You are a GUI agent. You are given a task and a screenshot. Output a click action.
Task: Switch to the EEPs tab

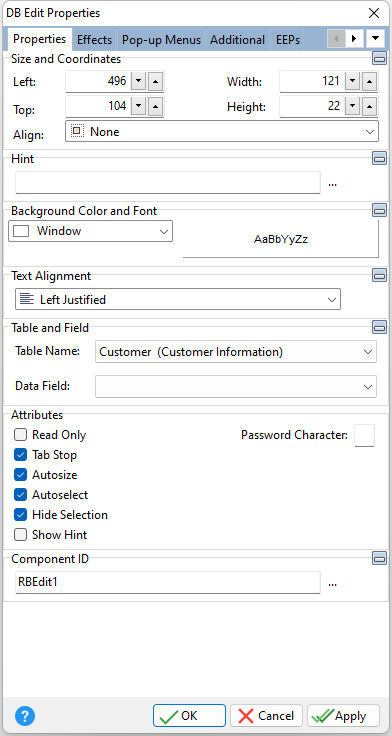click(x=288, y=40)
